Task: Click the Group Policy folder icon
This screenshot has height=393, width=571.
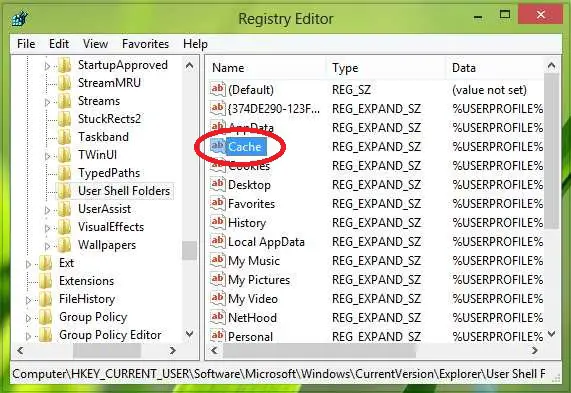Action: (x=46, y=318)
